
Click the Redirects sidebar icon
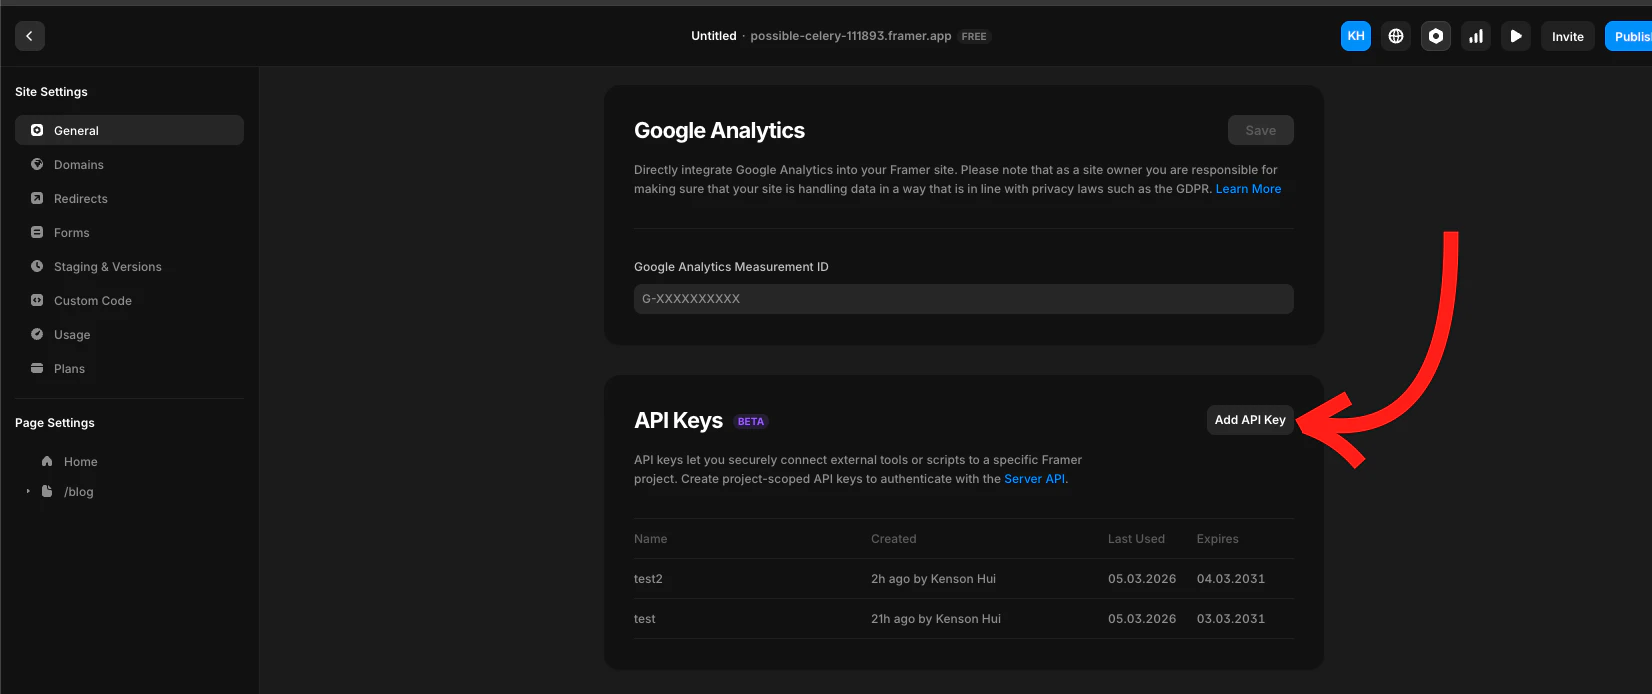37,198
